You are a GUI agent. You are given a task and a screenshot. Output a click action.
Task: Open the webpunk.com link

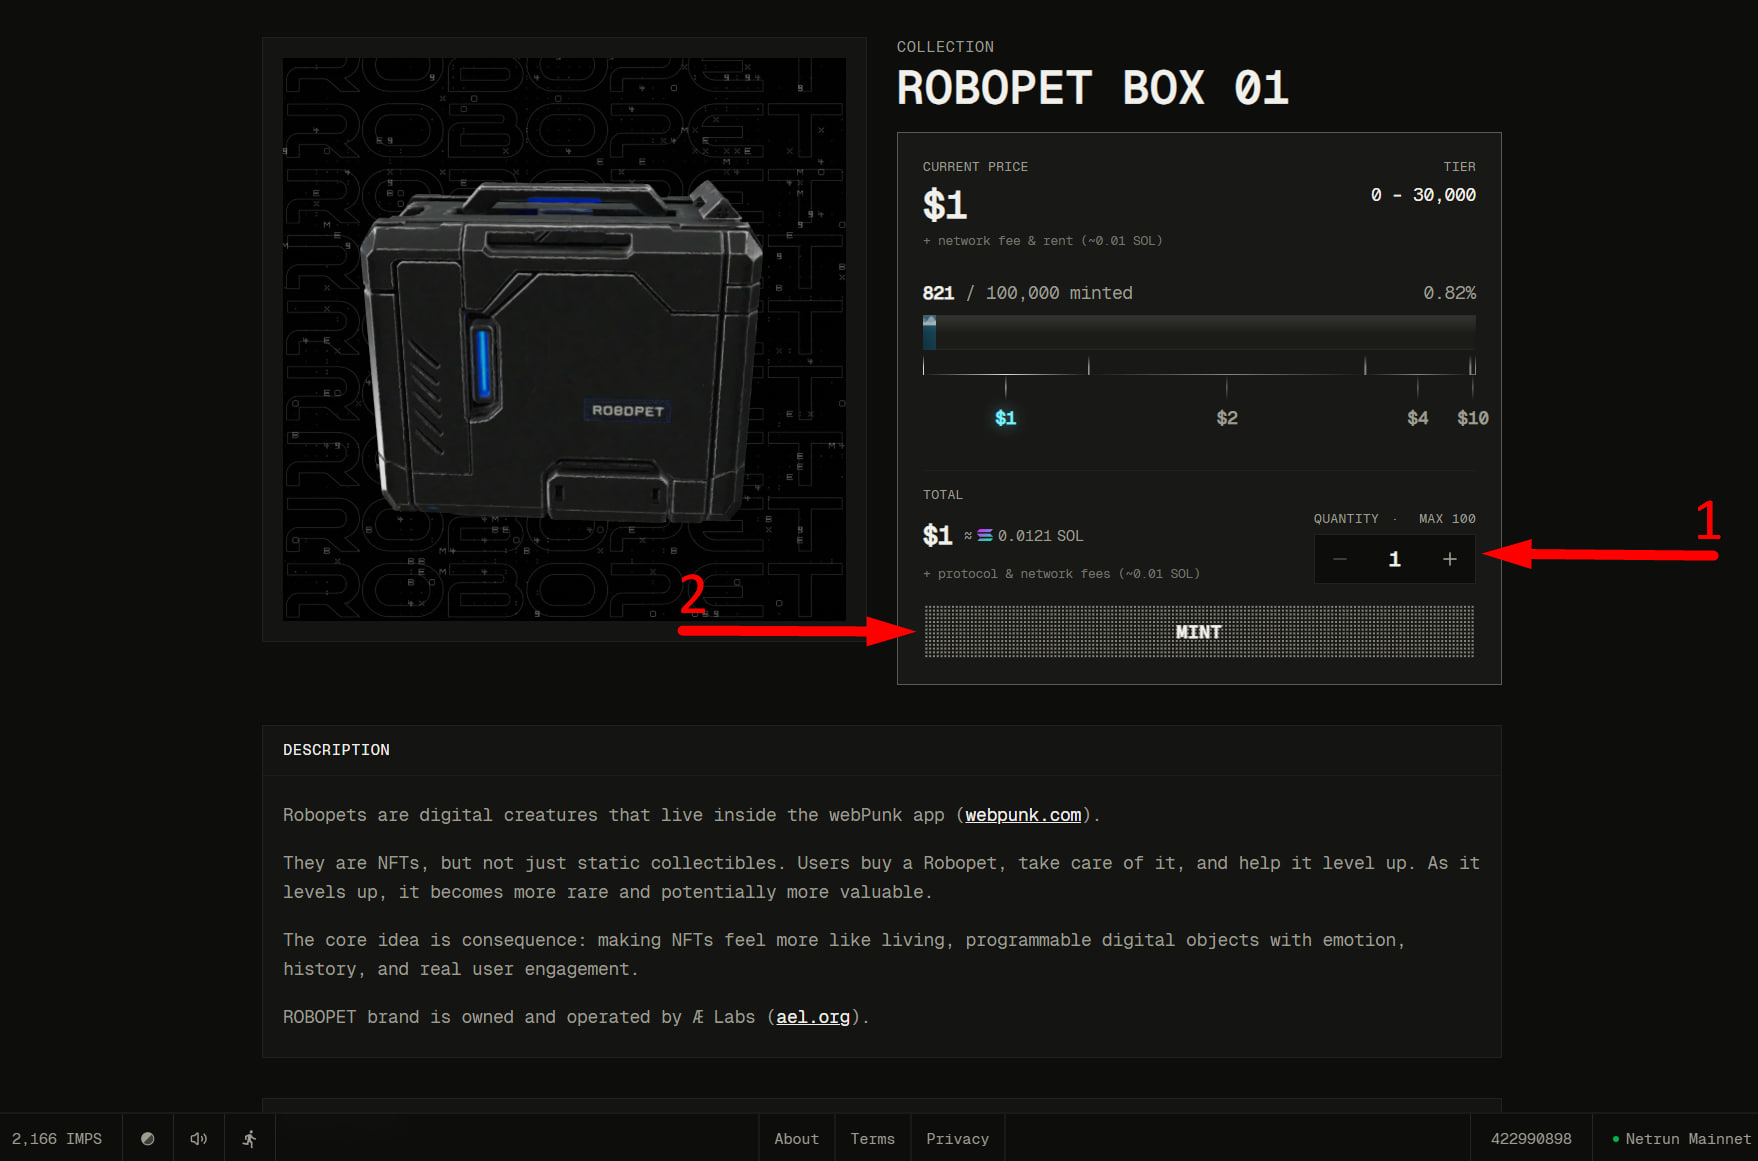(1023, 815)
